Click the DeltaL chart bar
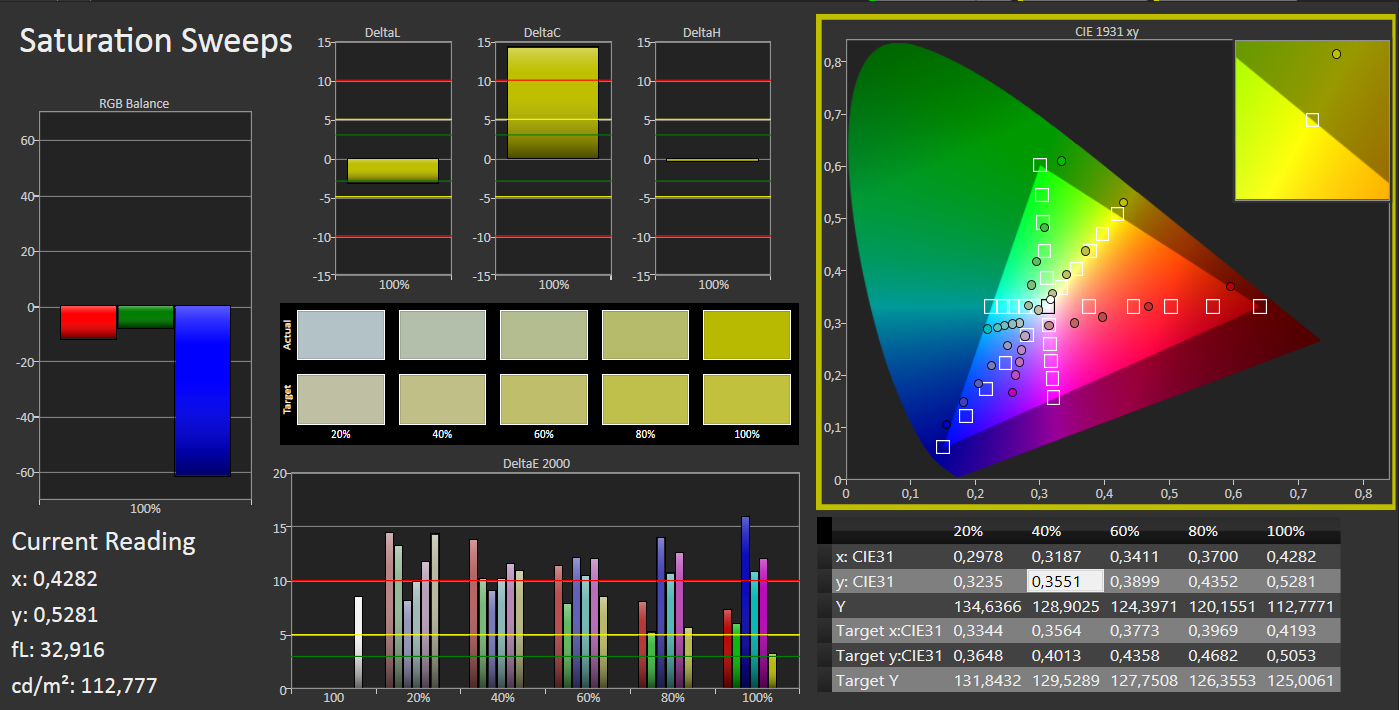Screen dimensions: 1399x710 point(393,171)
